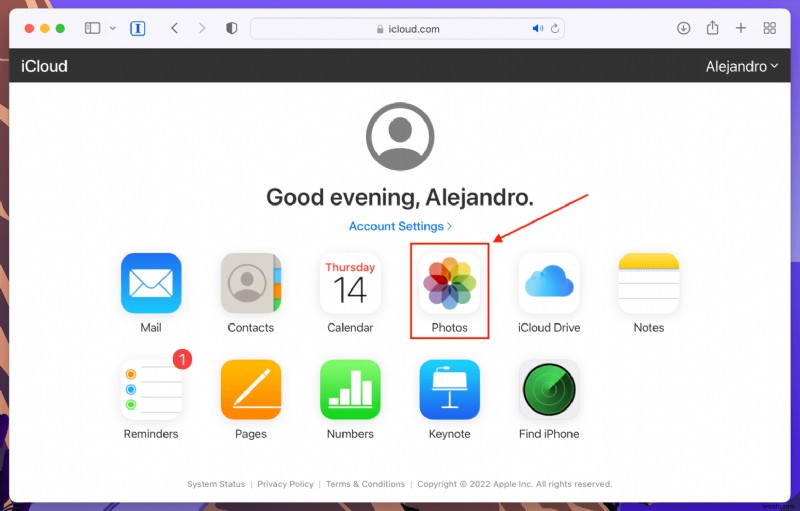This screenshot has width=800, height=511.
Task: Click the copyright 2022 Apple Inc. text
Action: pyautogui.click(x=514, y=484)
